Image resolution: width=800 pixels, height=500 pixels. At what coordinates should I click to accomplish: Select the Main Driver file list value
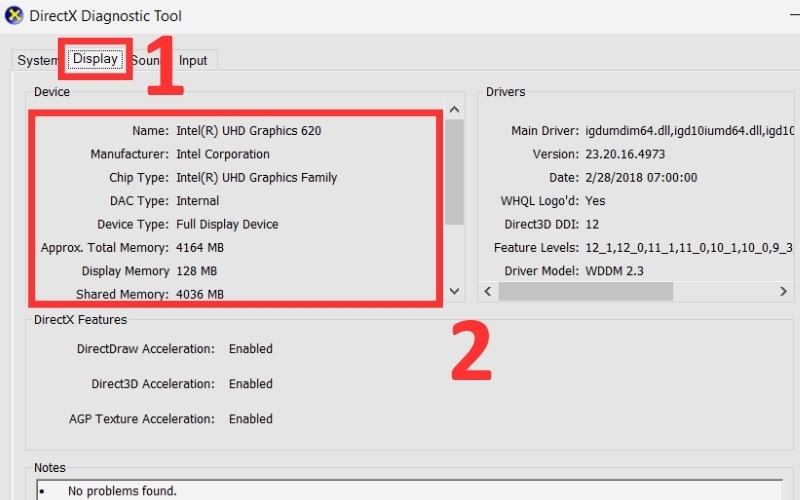tap(689, 131)
